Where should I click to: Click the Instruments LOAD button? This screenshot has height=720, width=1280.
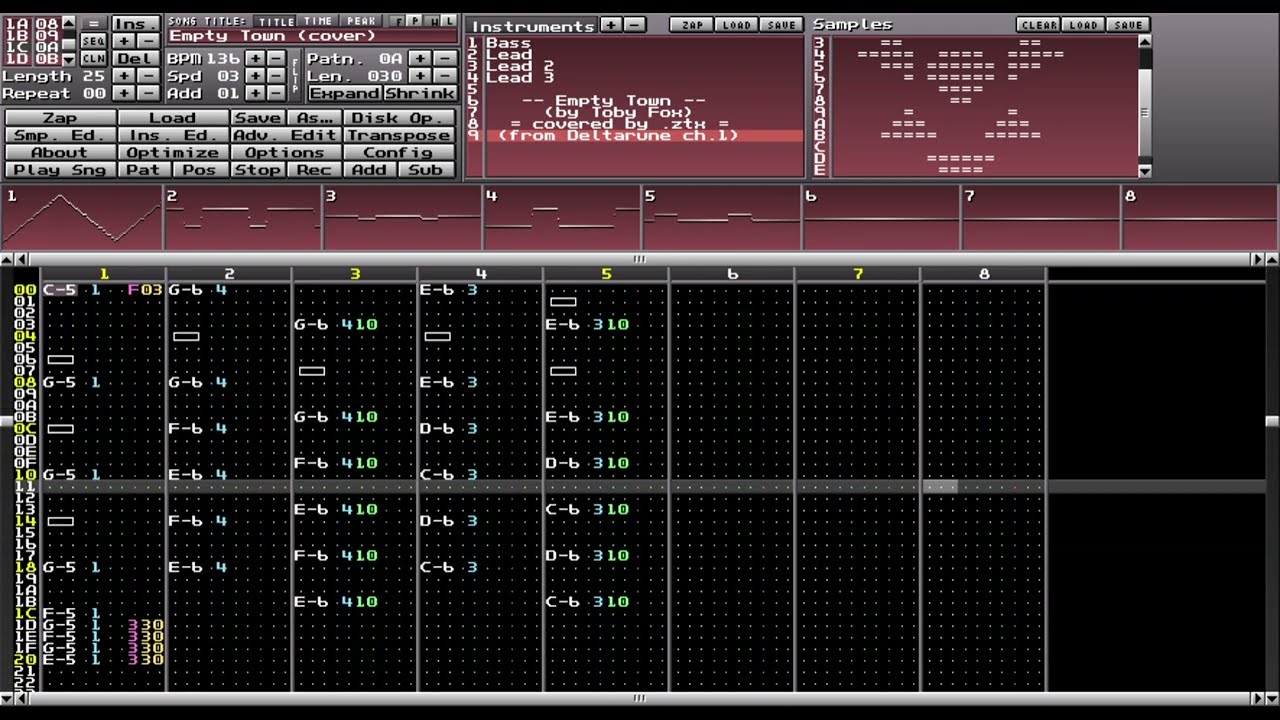click(x=735, y=25)
